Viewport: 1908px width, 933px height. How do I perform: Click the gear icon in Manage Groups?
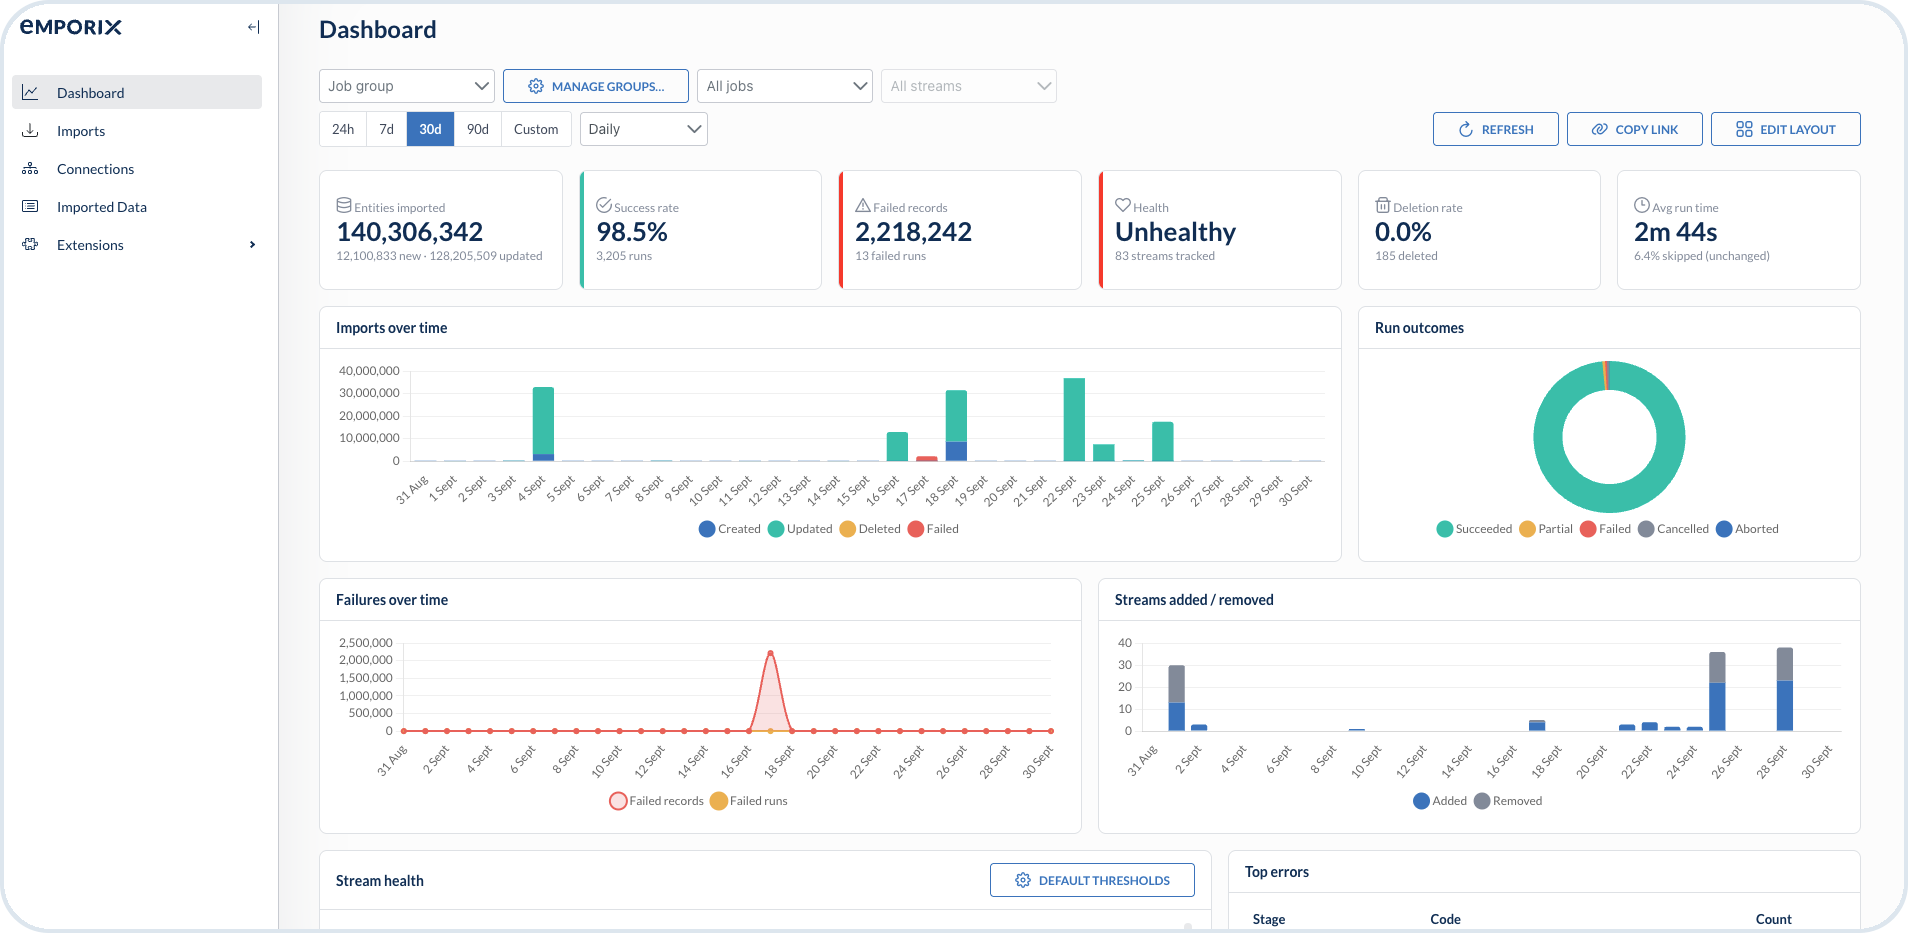[x=536, y=86]
